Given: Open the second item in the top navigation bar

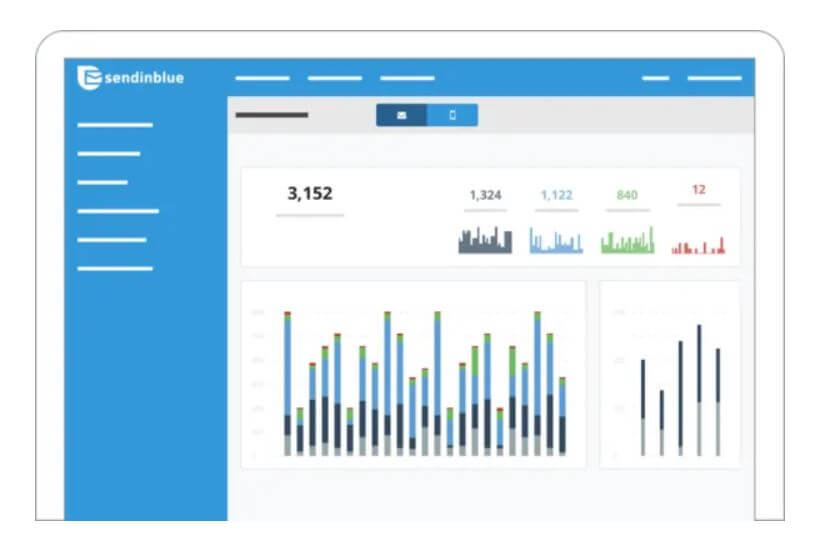Looking at the screenshot, I should coord(335,78).
